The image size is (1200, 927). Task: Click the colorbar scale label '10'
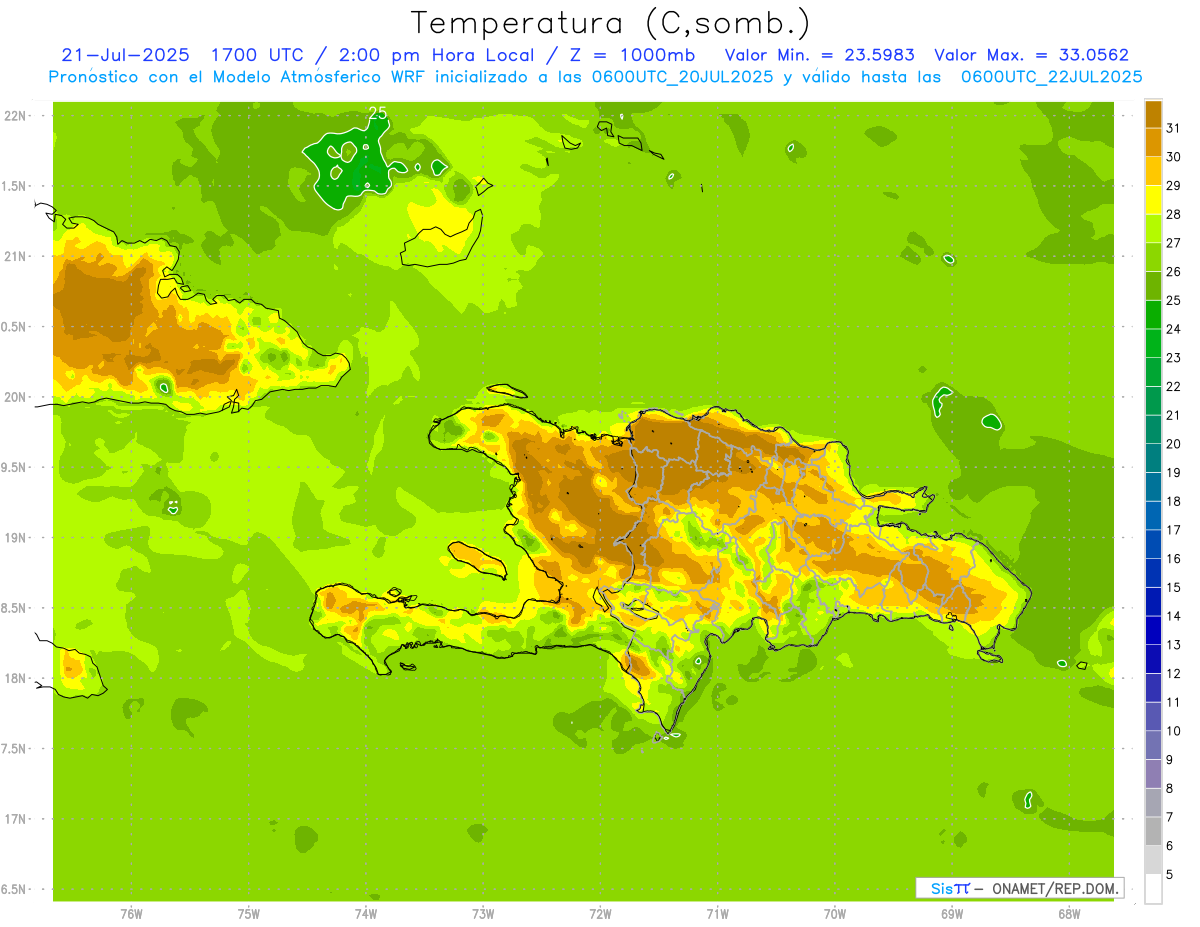pos(1173,731)
